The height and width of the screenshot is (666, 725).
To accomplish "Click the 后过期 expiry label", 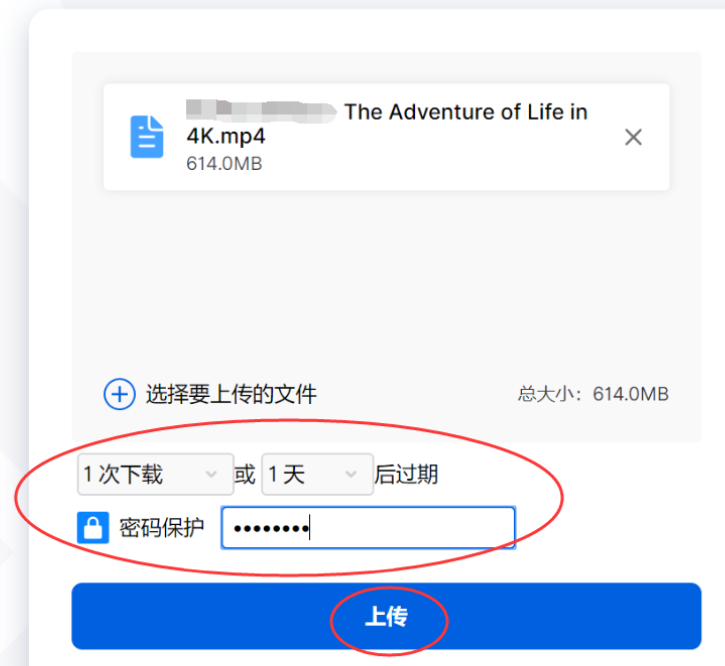I will tap(406, 475).
